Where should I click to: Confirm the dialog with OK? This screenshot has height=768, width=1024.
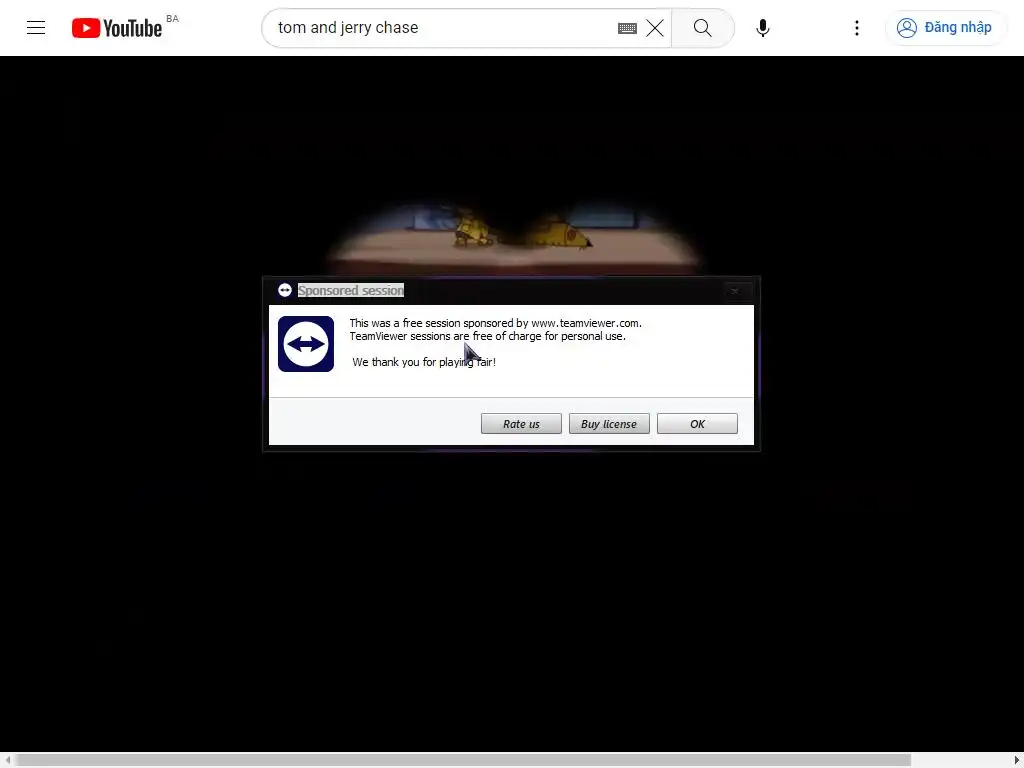pyautogui.click(x=697, y=424)
